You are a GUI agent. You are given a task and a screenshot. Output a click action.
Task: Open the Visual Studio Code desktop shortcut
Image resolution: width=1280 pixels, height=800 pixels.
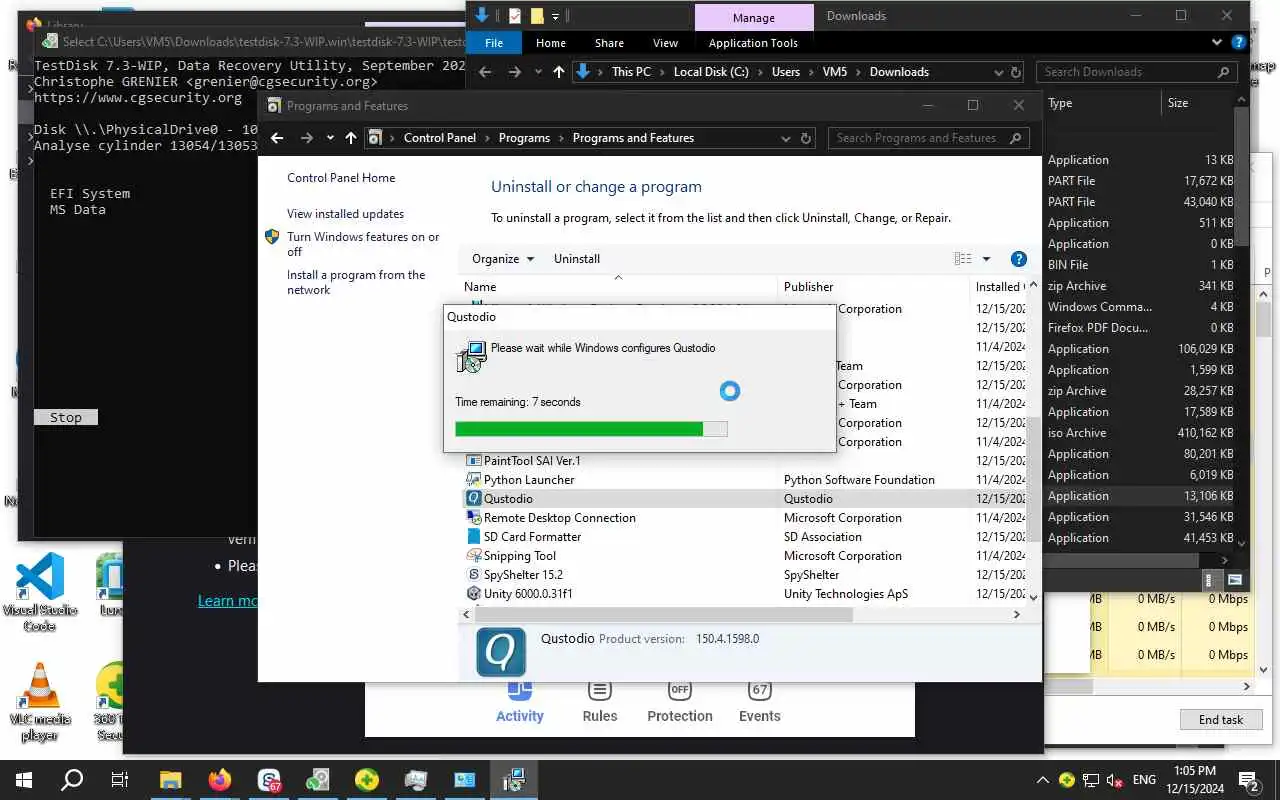(x=40, y=592)
